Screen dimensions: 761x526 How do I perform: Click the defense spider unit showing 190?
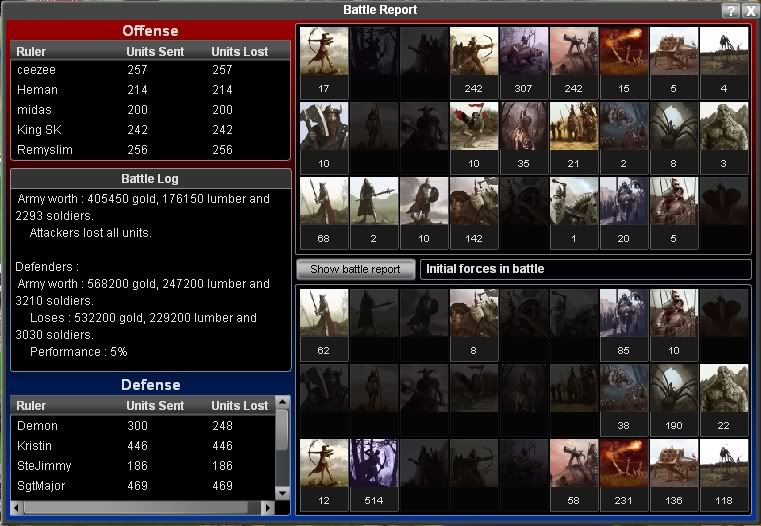(x=674, y=400)
